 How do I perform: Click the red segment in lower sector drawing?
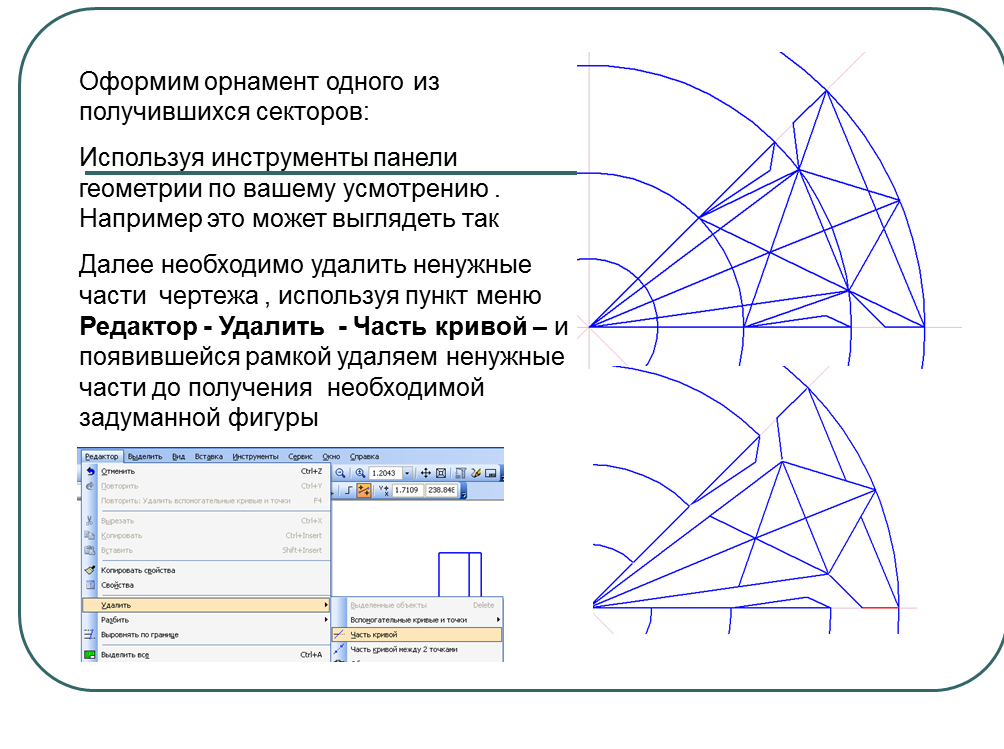[880, 607]
